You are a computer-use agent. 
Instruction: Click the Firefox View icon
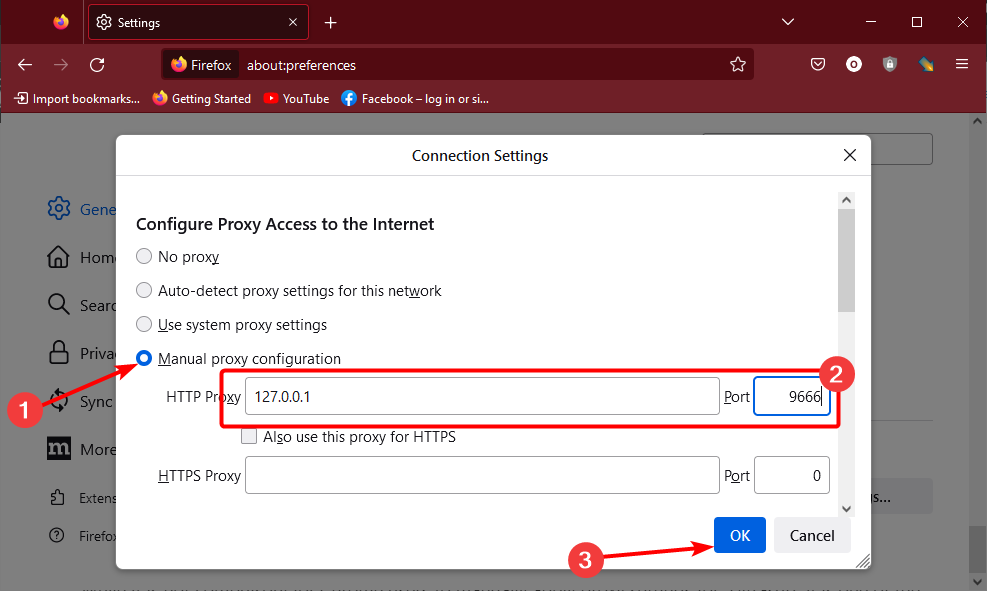click(61, 22)
